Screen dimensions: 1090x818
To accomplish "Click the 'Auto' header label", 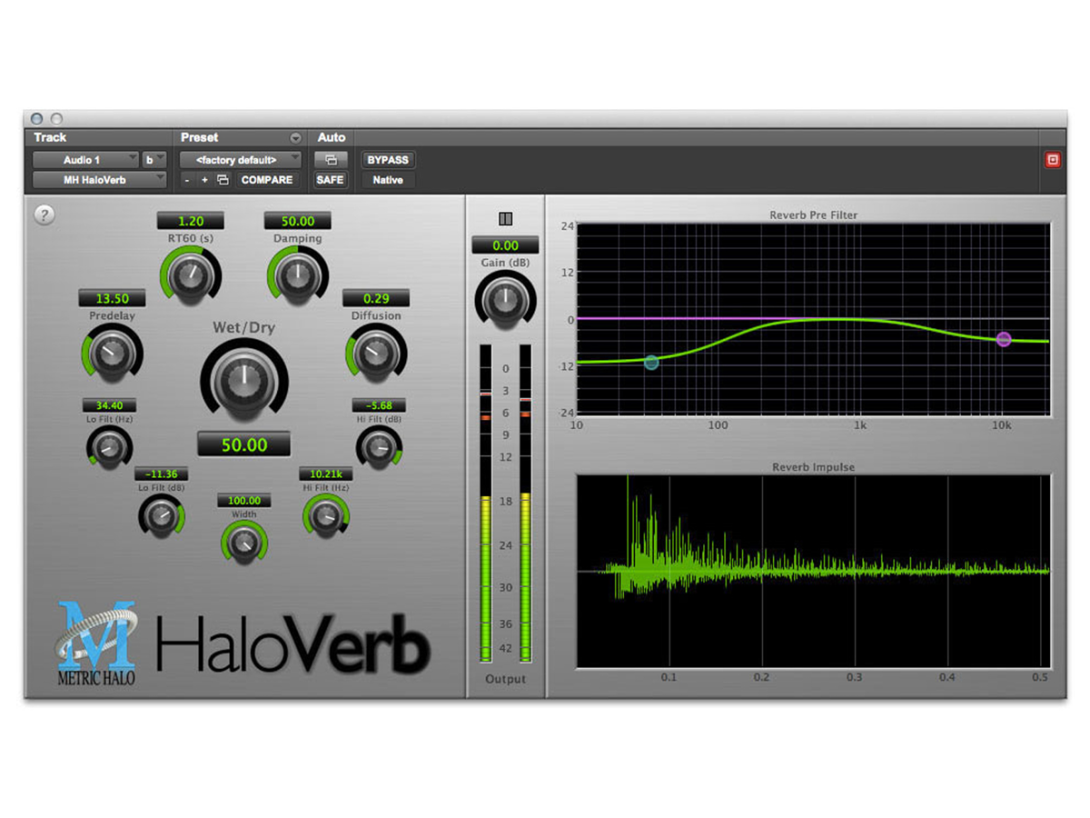I will click(x=332, y=138).
